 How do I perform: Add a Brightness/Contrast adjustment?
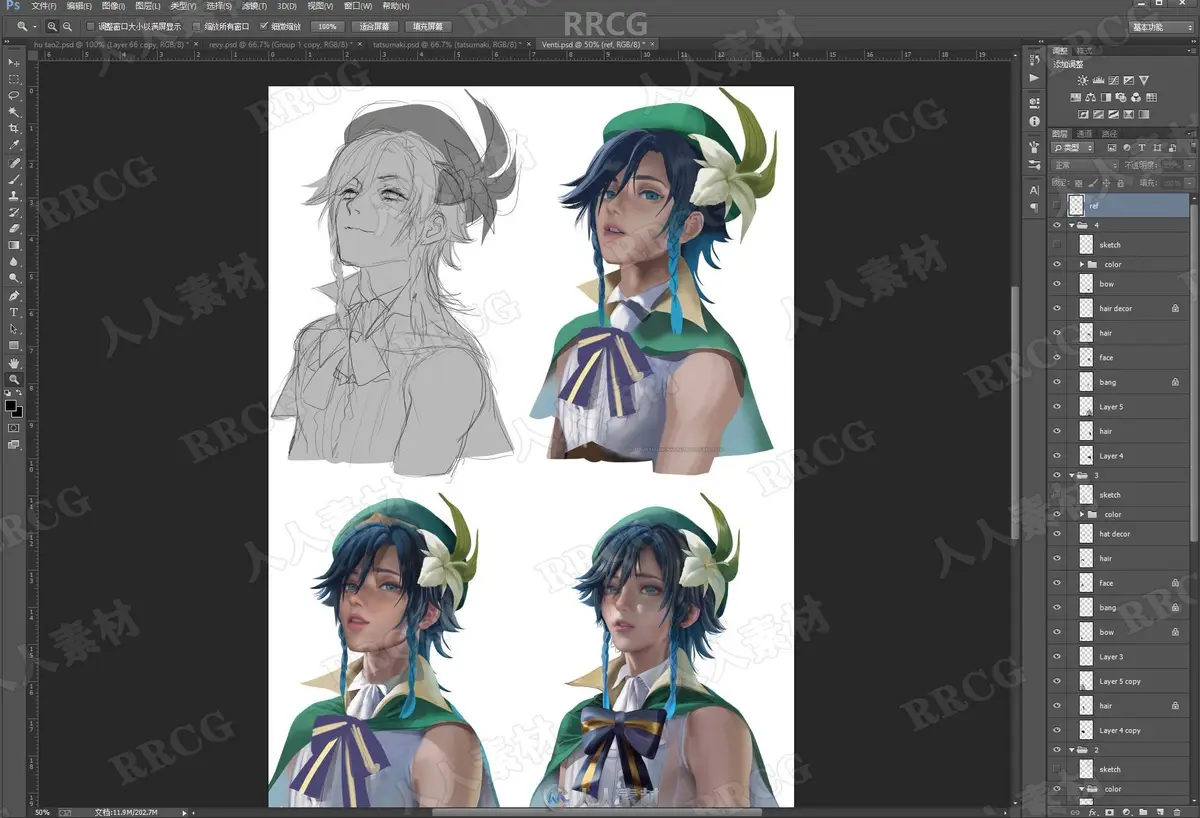tap(1082, 80)
